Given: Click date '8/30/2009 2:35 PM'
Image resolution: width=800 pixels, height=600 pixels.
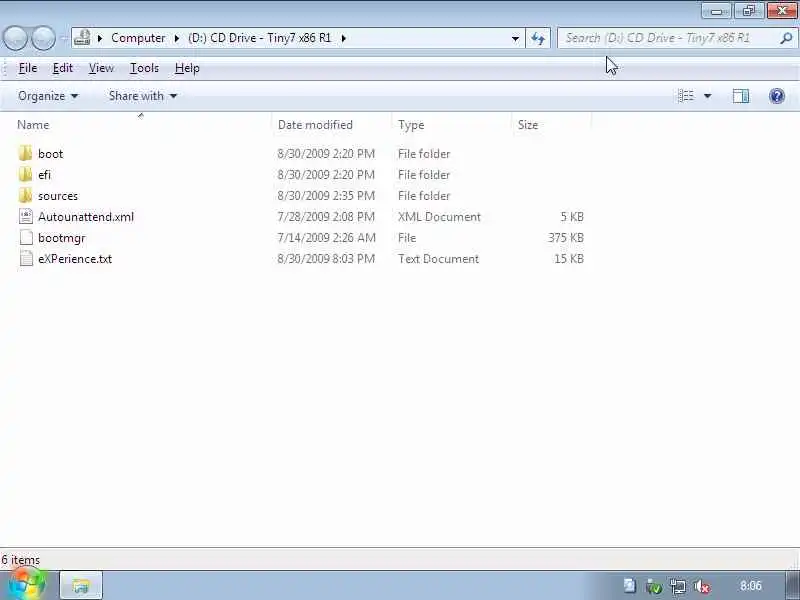Looking at the screenshot, I should pos(326,196).
